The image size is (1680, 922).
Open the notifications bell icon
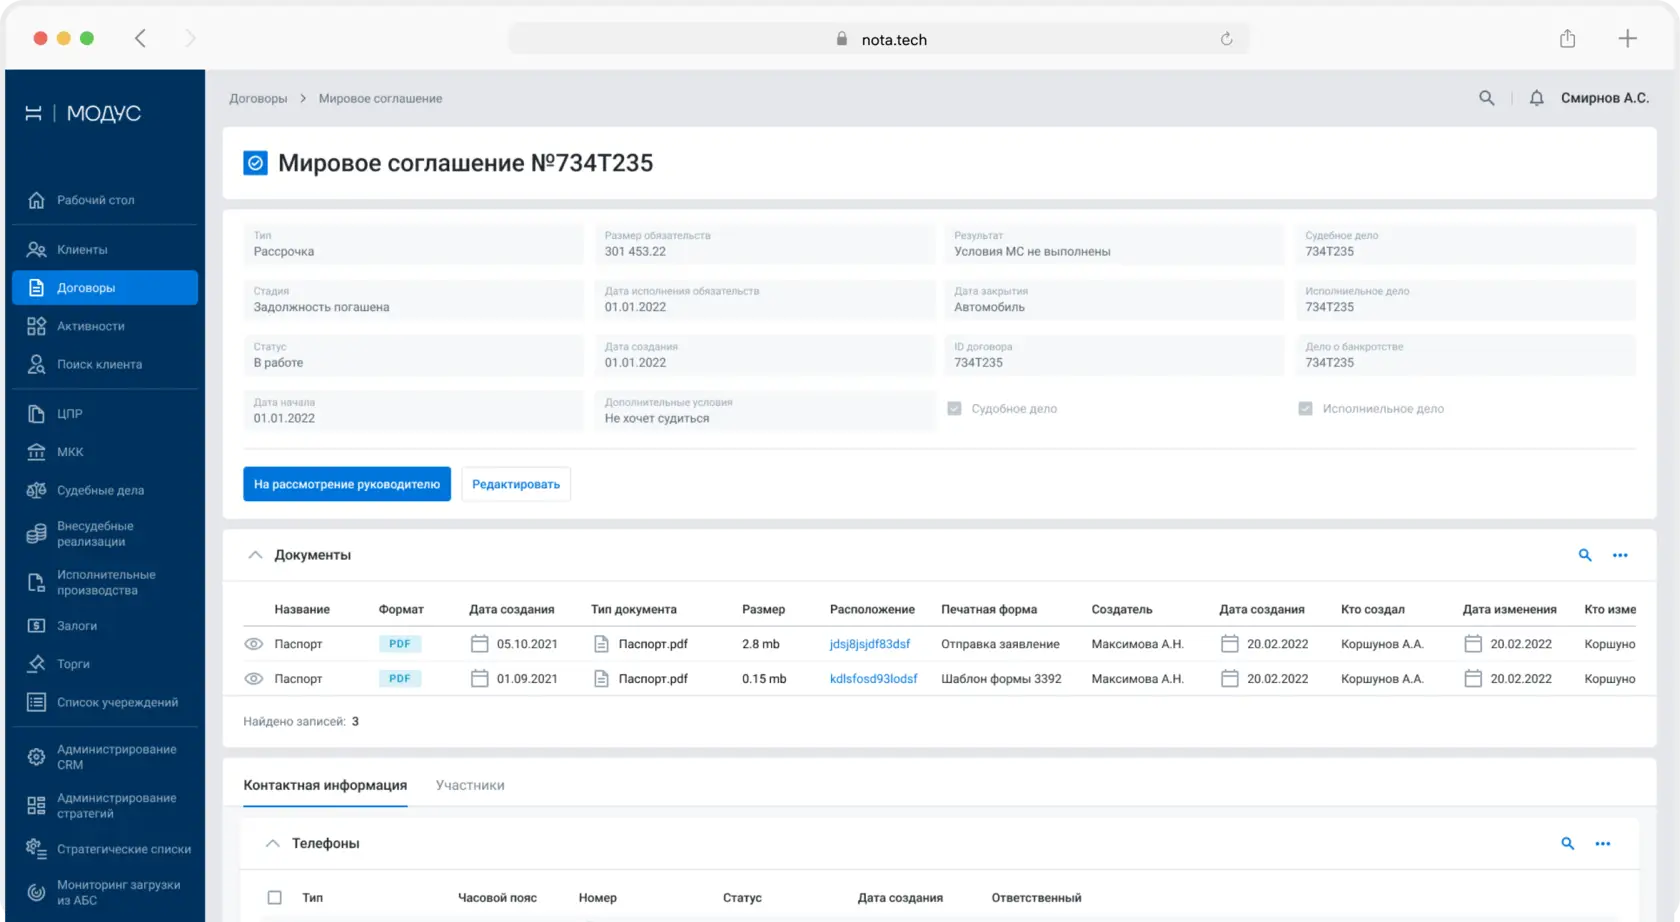(1536, 98)
